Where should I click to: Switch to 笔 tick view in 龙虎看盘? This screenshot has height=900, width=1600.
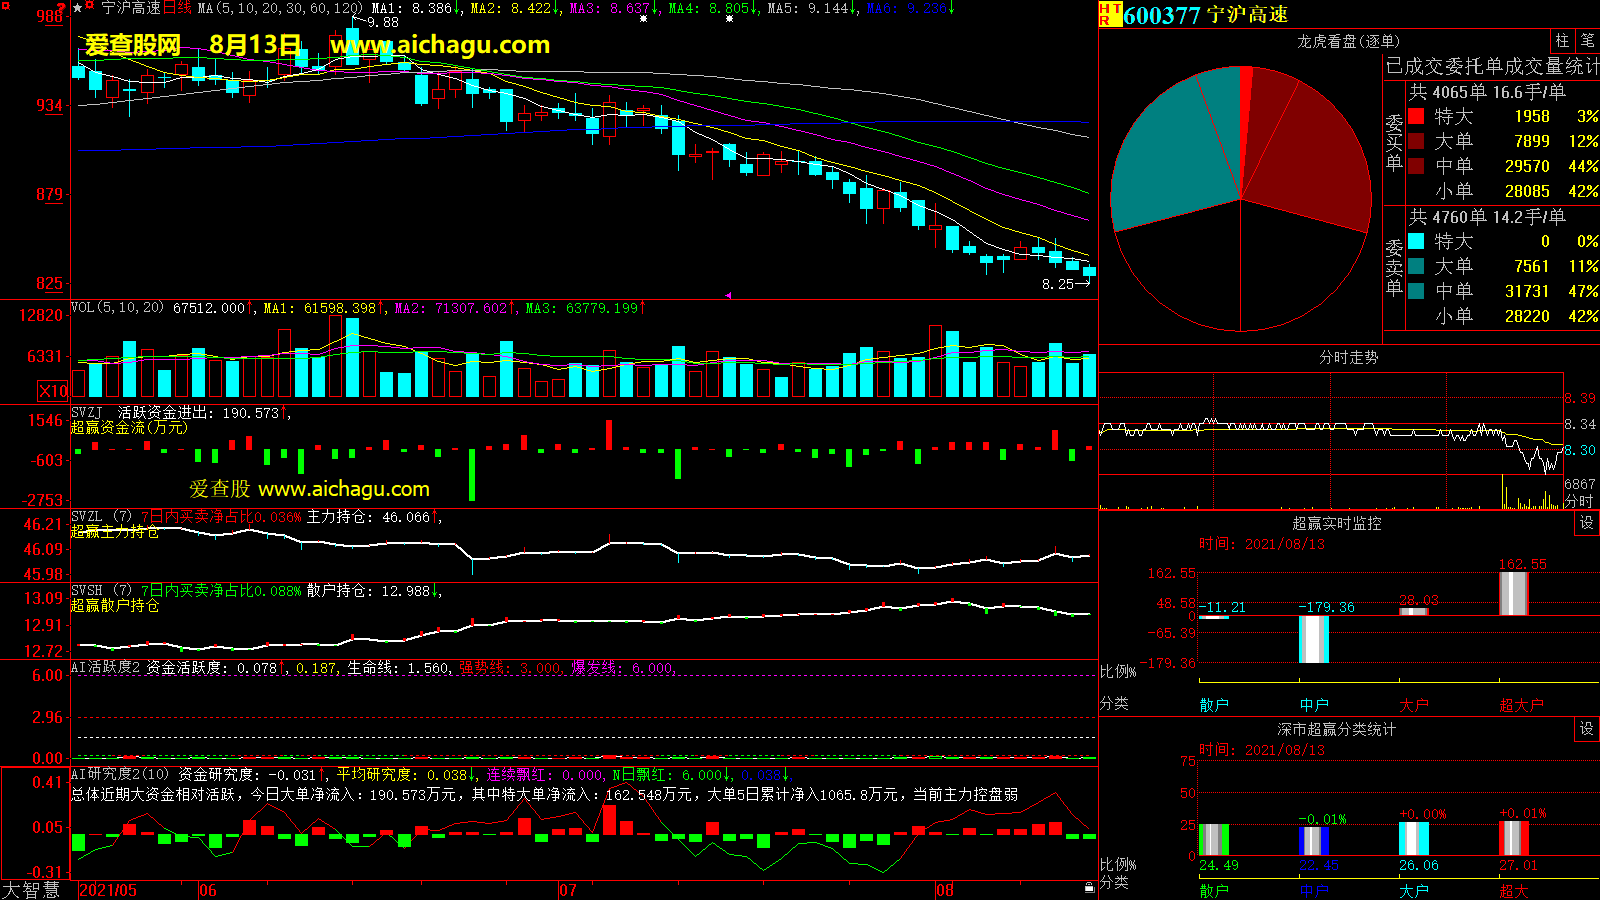pyautogui.click(x=1587, y=41)
